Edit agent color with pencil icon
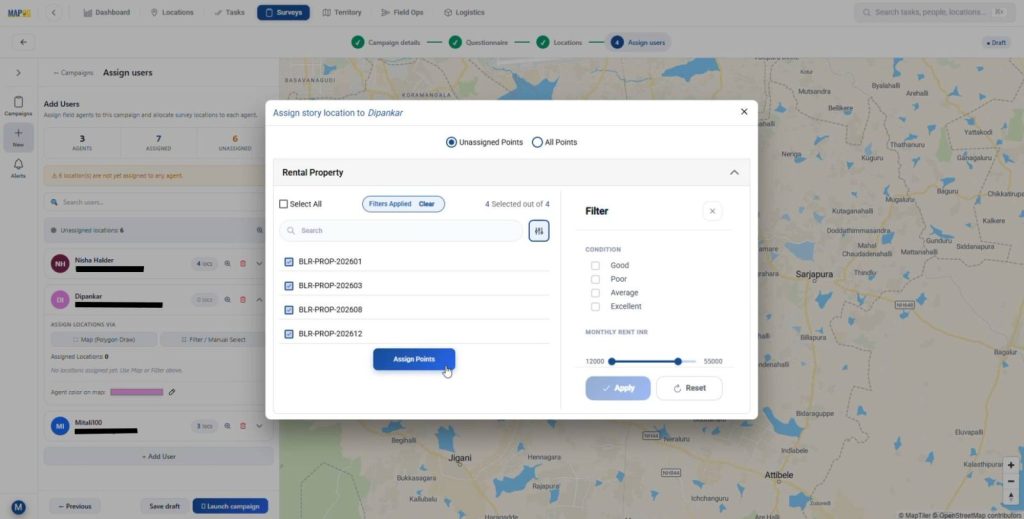Screen dimensions: 1024x519 pos(172,392)
